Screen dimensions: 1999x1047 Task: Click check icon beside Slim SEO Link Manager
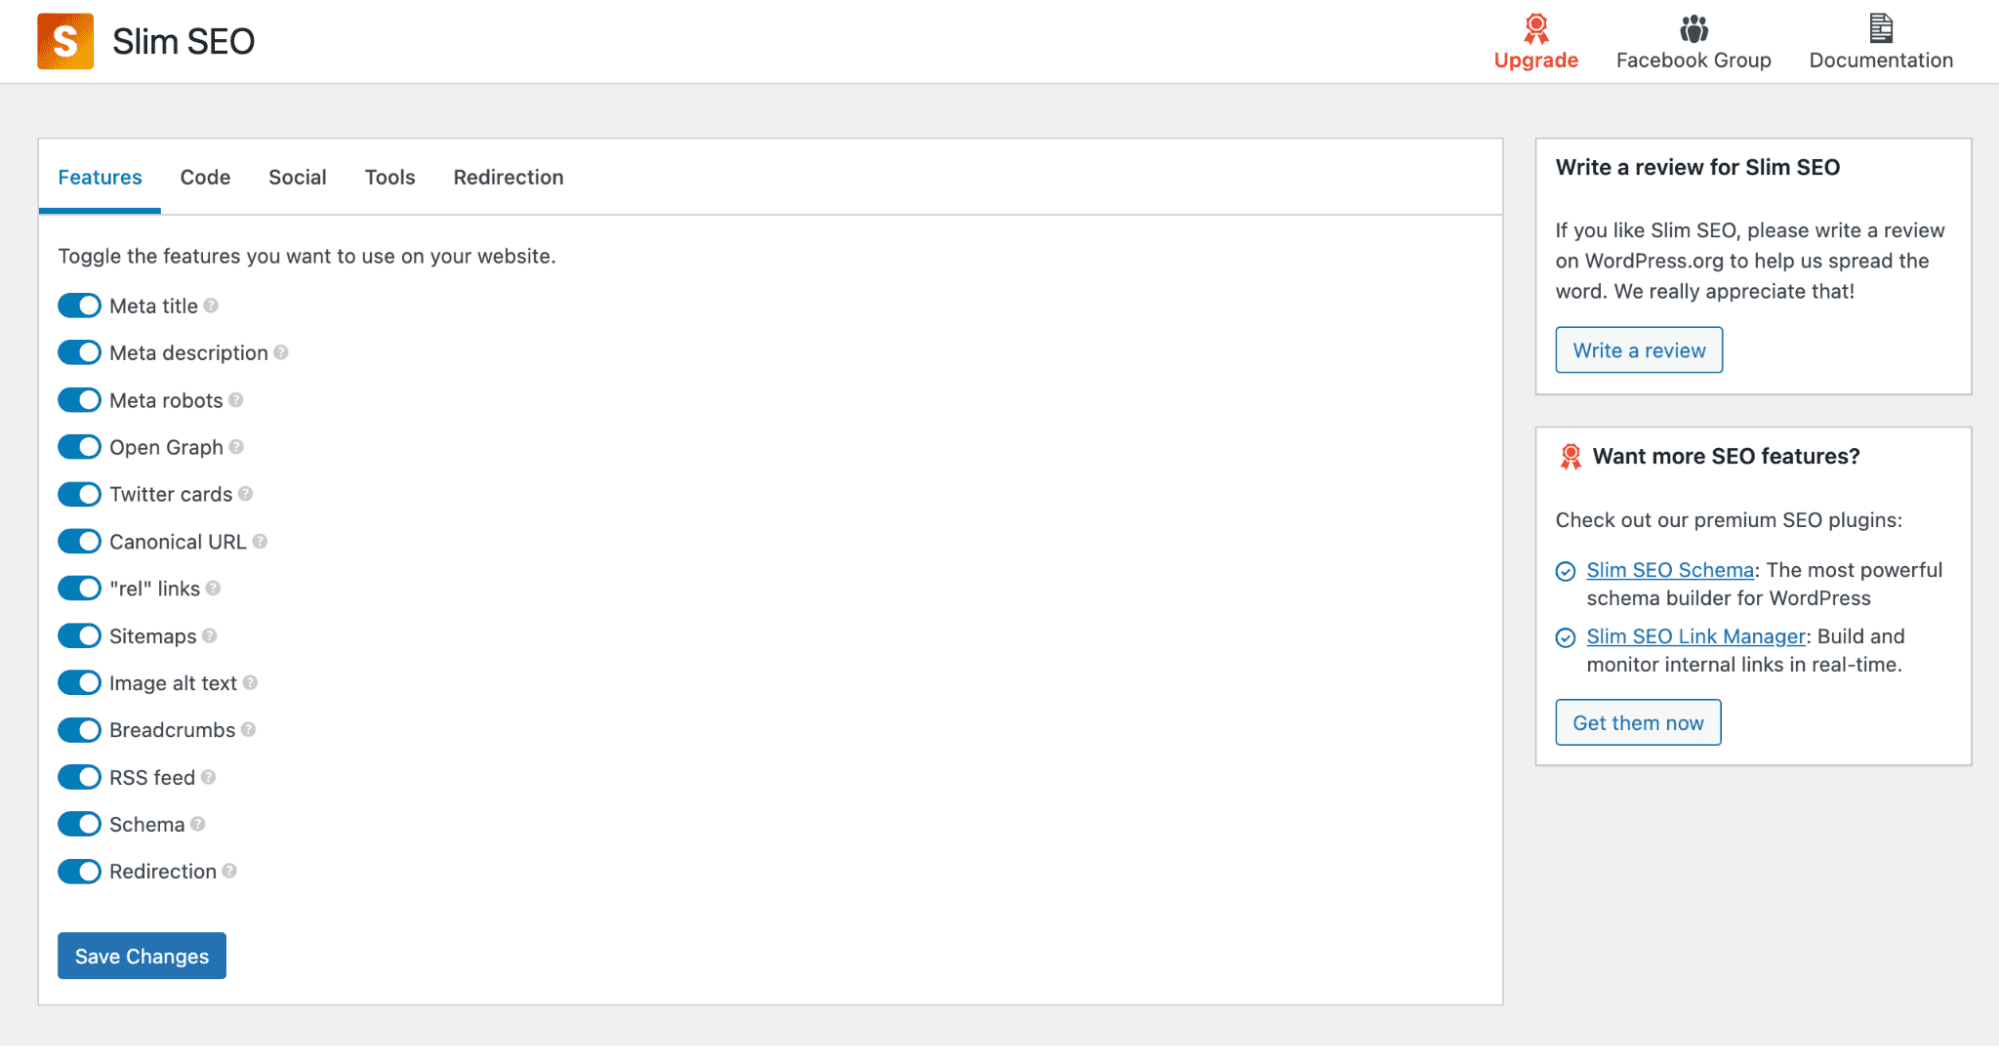pos(1565,638)
